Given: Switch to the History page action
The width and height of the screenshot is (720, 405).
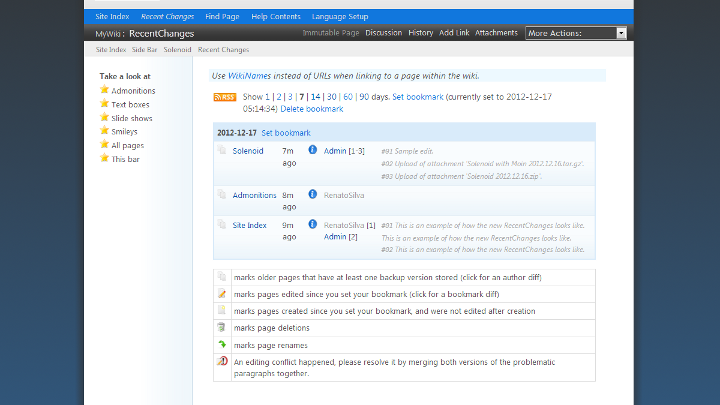Looking at the screenshot, I should click(x=421, y=33).
